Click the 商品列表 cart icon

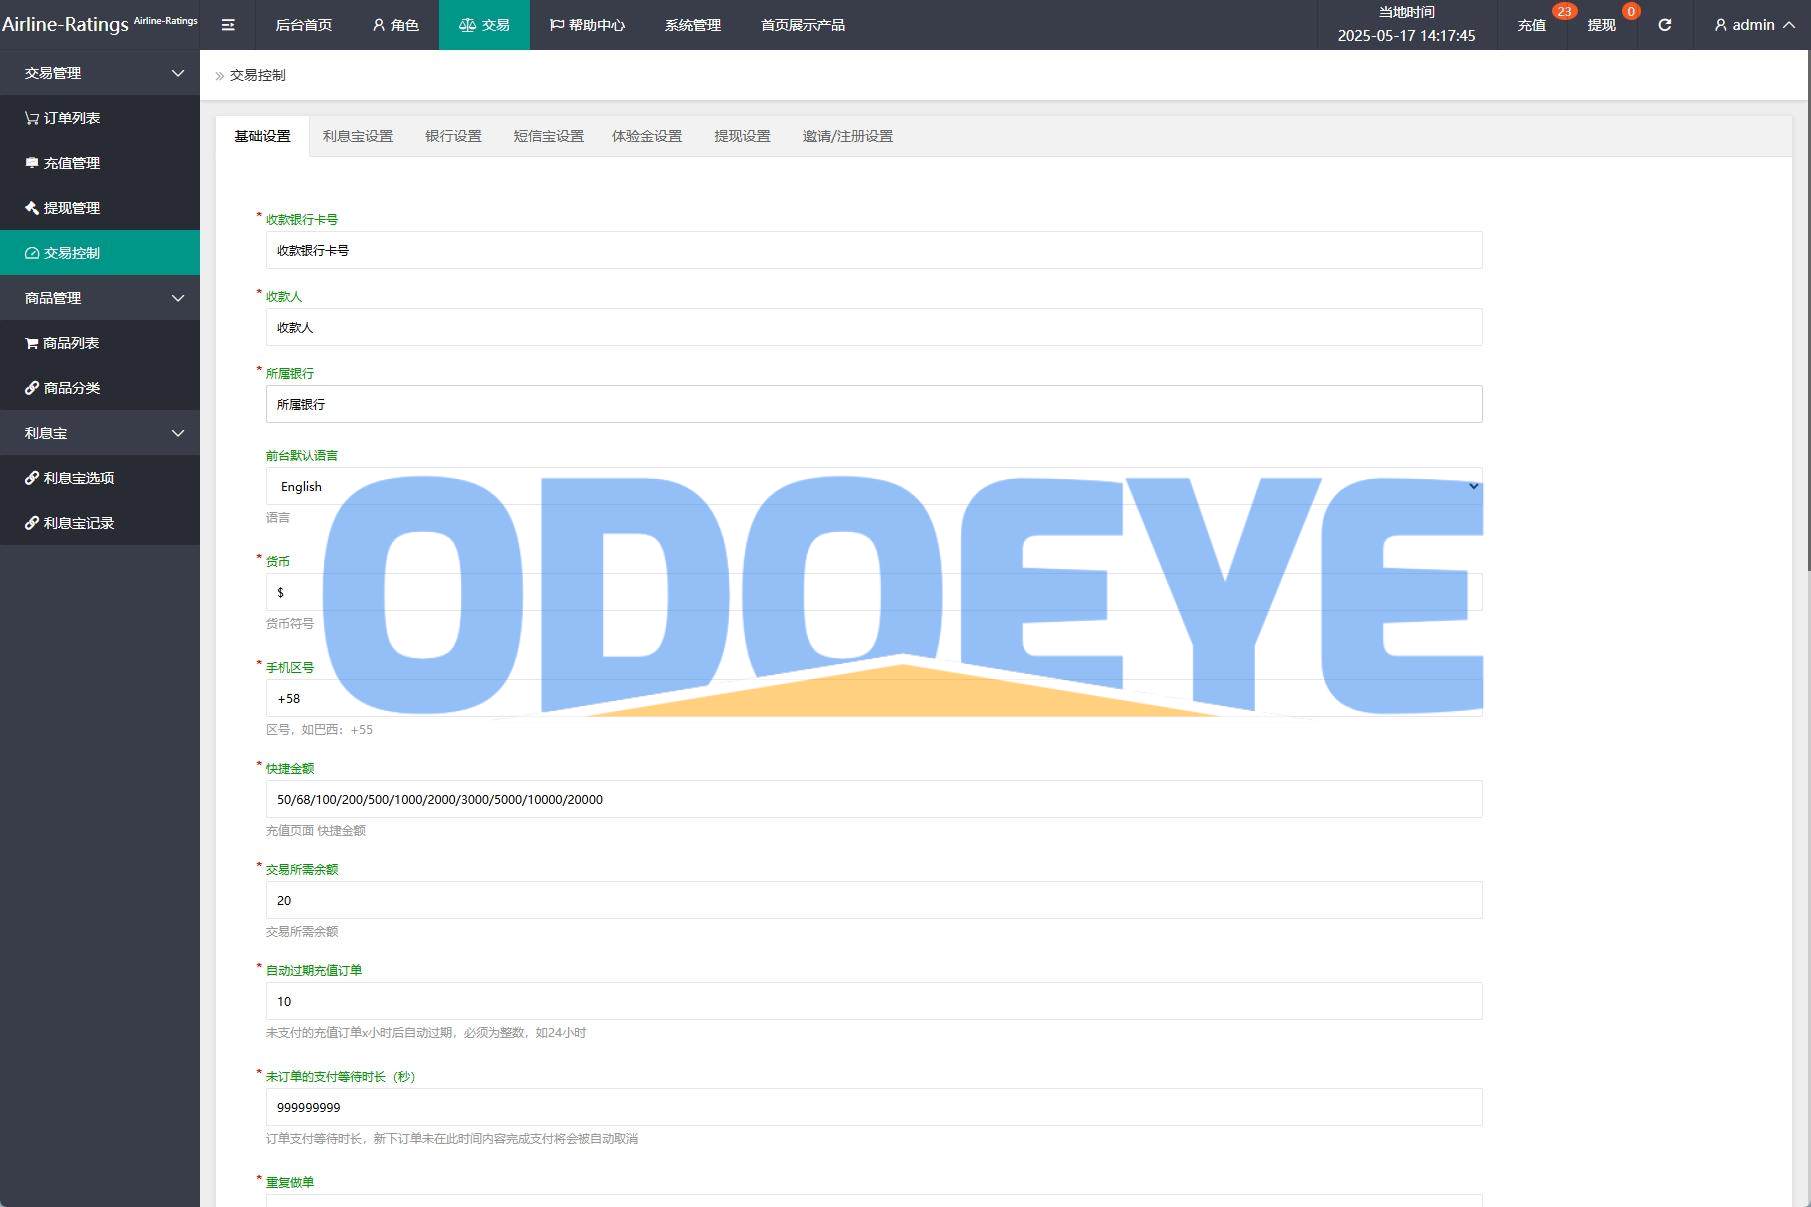[x=32, y=343]
